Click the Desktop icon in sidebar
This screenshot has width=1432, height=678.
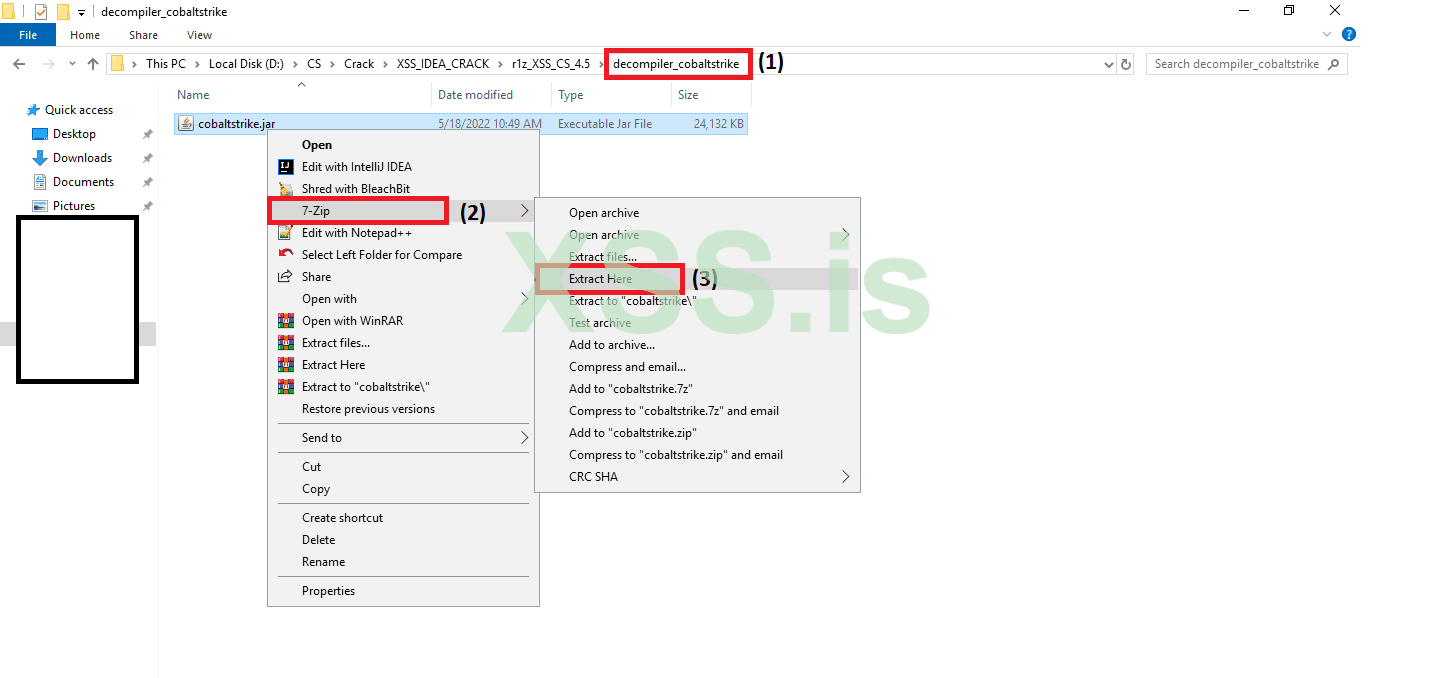[x=40, y=134]
